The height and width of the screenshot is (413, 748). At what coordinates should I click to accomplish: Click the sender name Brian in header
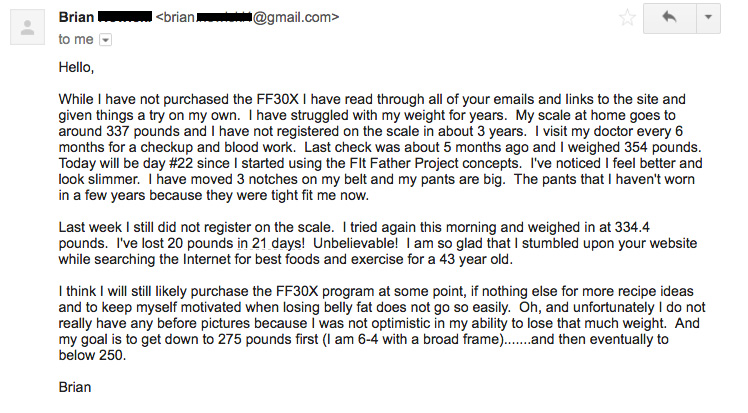coord(77,17)
